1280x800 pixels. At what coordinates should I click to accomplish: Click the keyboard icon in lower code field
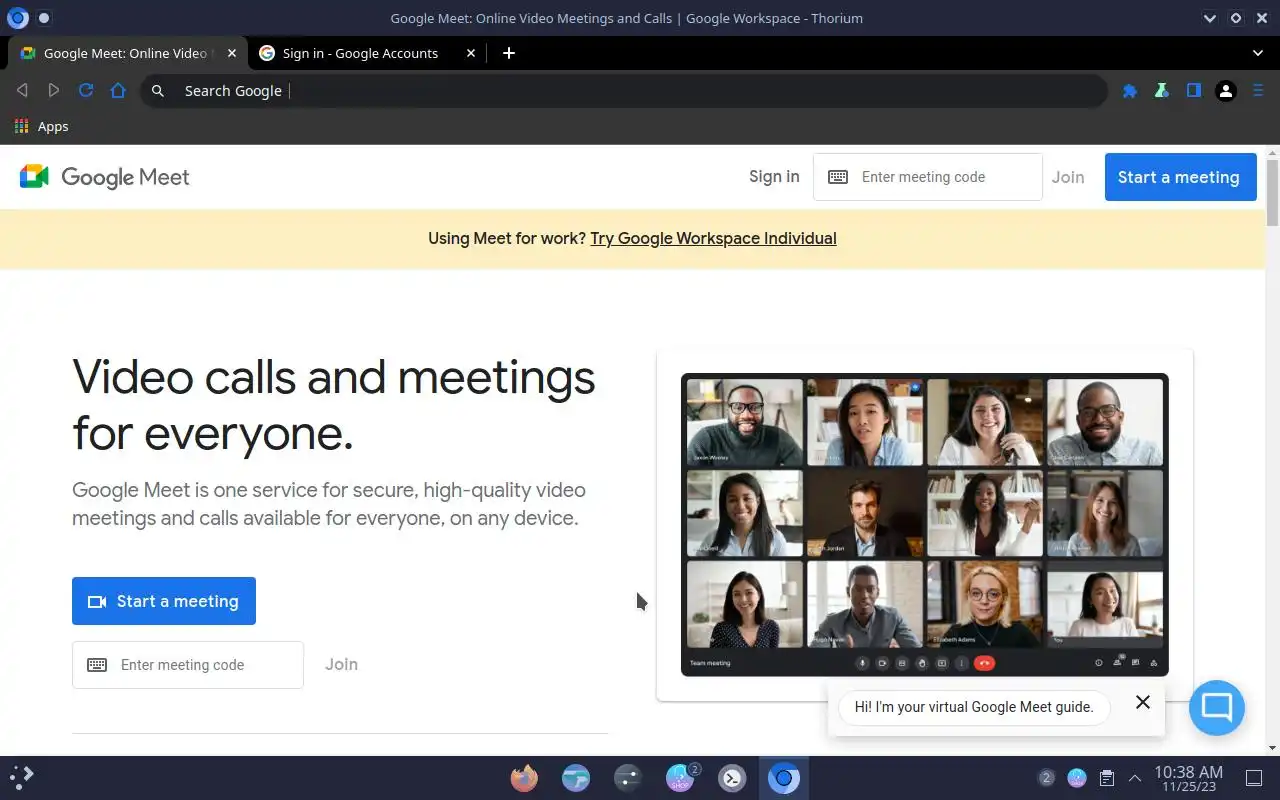coord(97,665)
